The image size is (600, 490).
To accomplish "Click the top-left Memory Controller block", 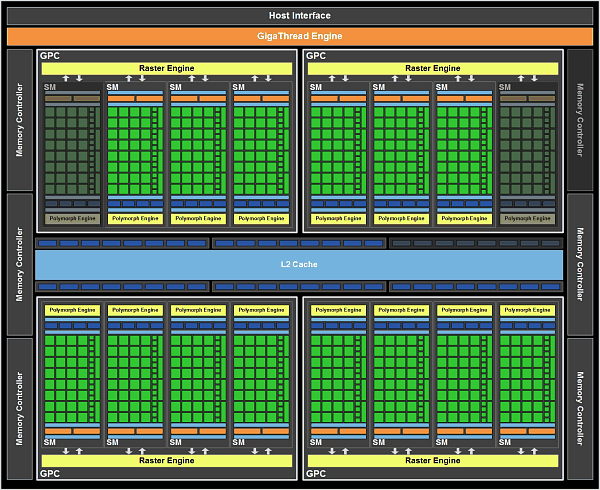I will point(20,120).
